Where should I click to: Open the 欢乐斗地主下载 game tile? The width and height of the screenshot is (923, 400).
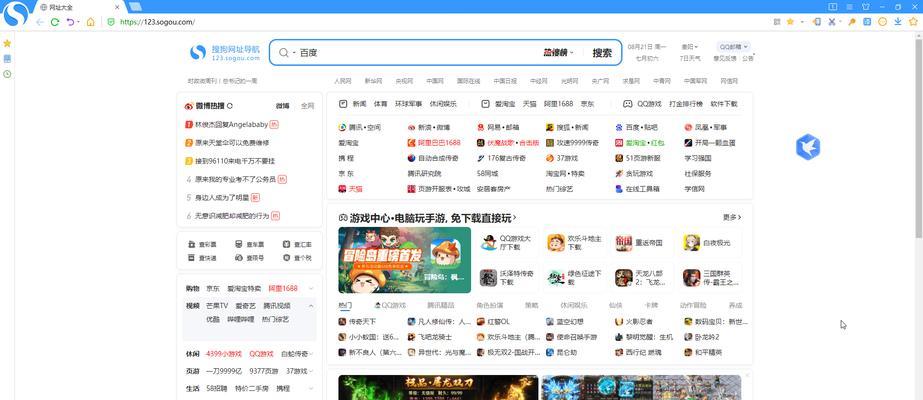[575, 242]
